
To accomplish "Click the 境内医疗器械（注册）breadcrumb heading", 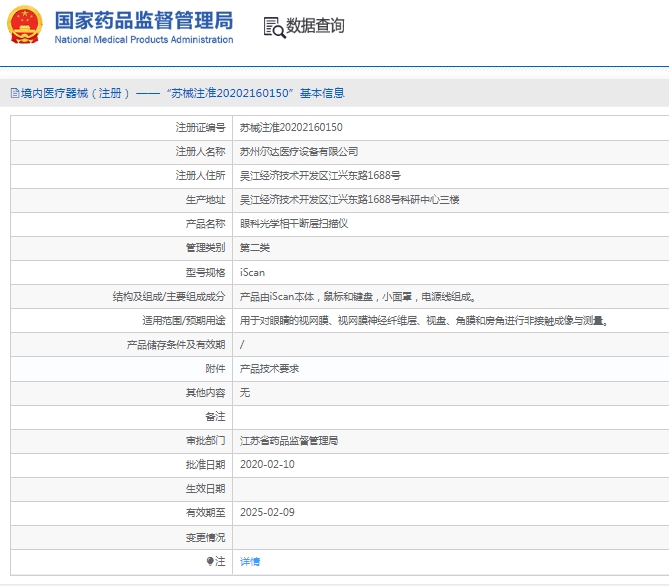I will pos(75,93).
